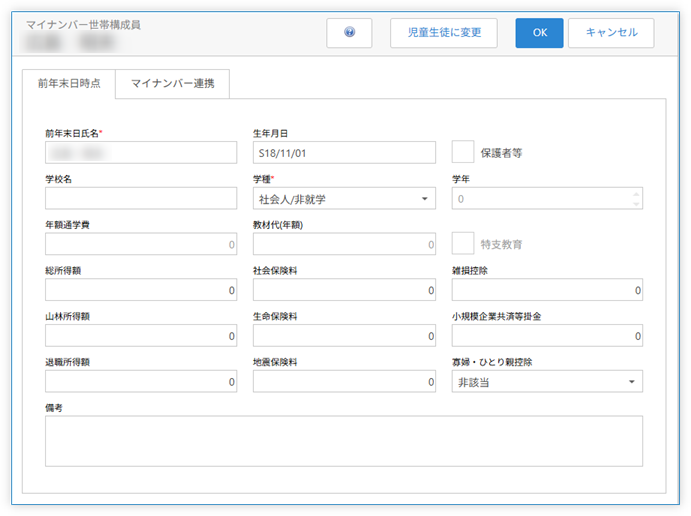Click the キャンセル button
This screenshot has width=691, height=516.
click(x=611, y=33)
